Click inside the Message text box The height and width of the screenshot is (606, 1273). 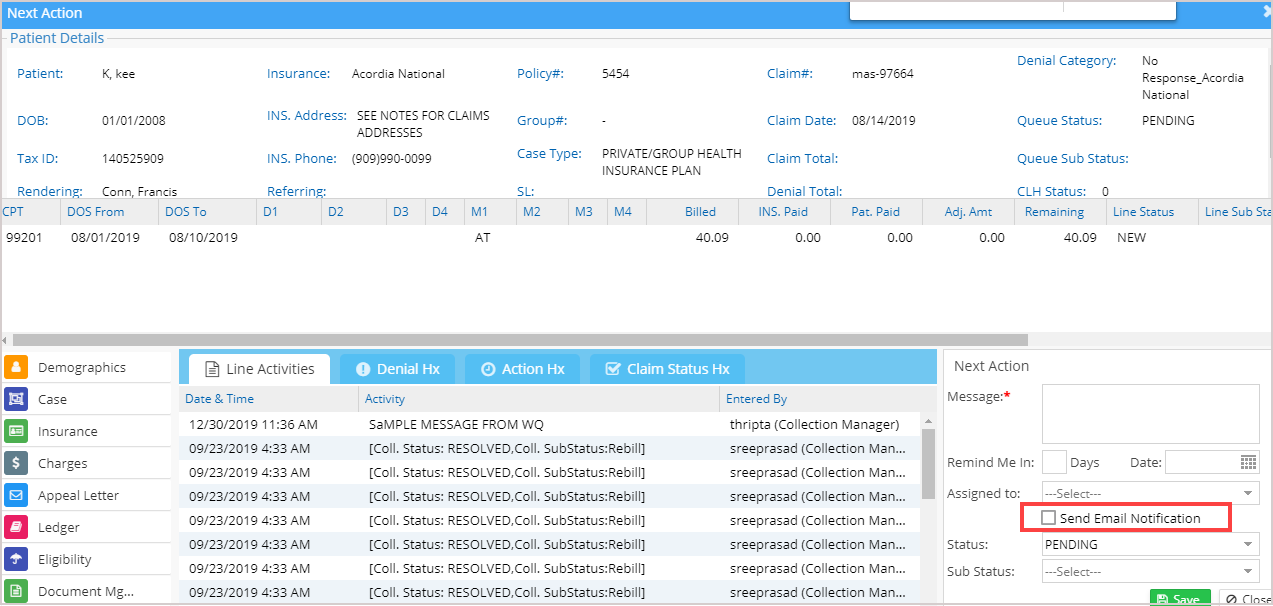(1150, 414)
